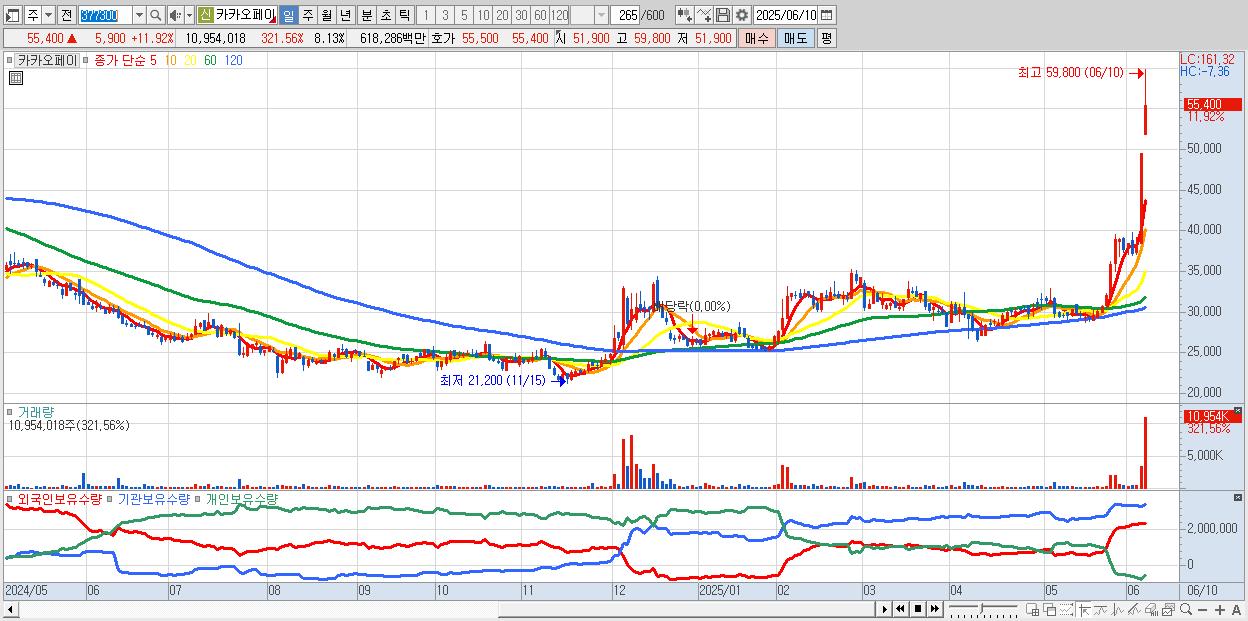The width and height of the screenshot is (1248, 621).
Task: Click the red 5 moving average swatch
Action: 152,60
